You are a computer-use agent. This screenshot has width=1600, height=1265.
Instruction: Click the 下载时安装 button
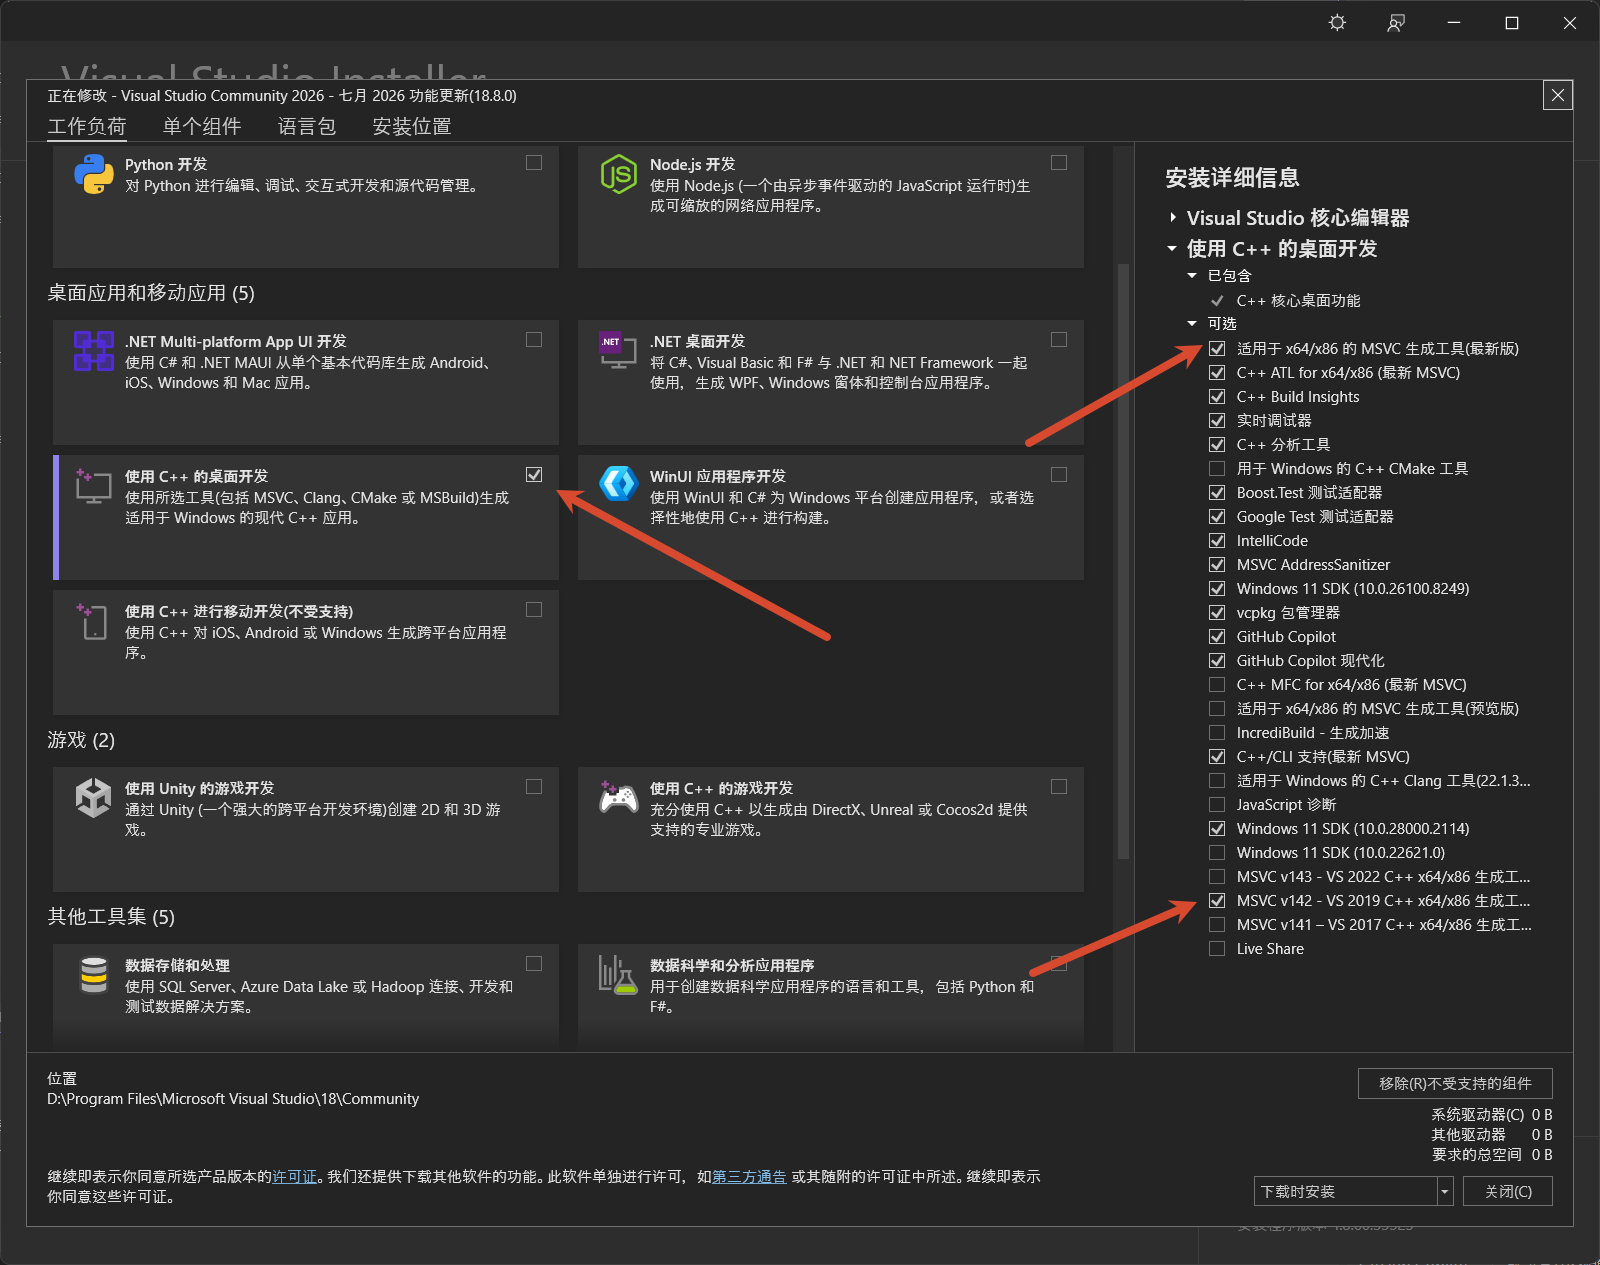pos(1346,1191)
